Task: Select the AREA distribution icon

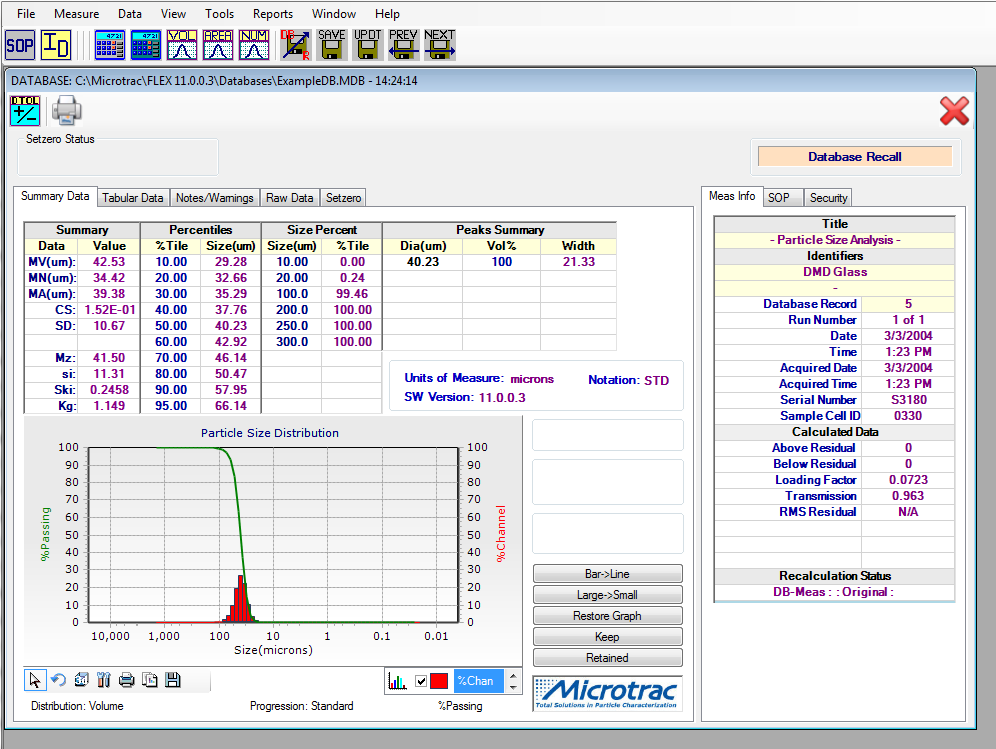Action: coord(218,45)
